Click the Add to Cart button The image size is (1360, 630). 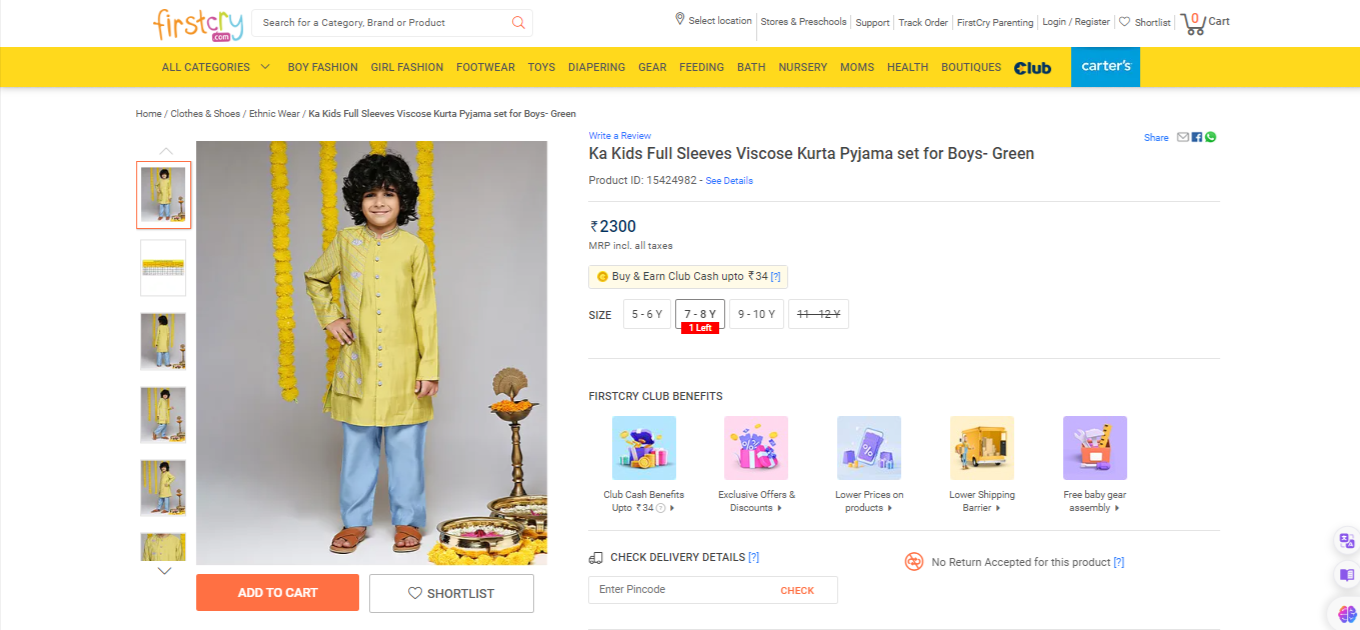[x=277, y=592]
